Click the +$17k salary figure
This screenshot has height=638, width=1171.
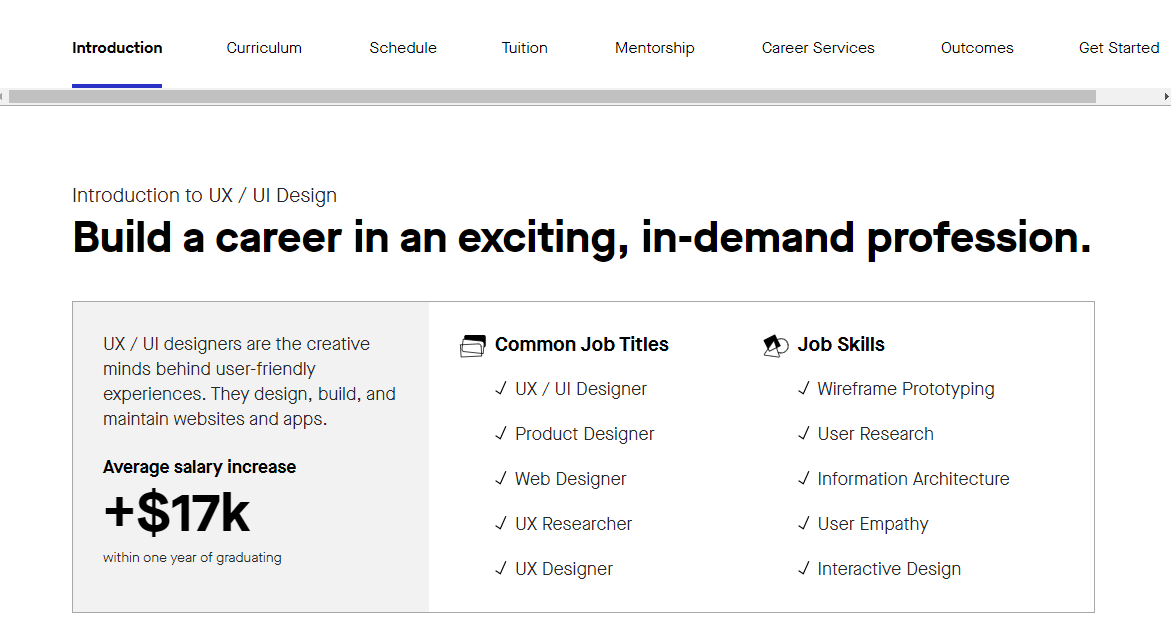pos(176,512)
